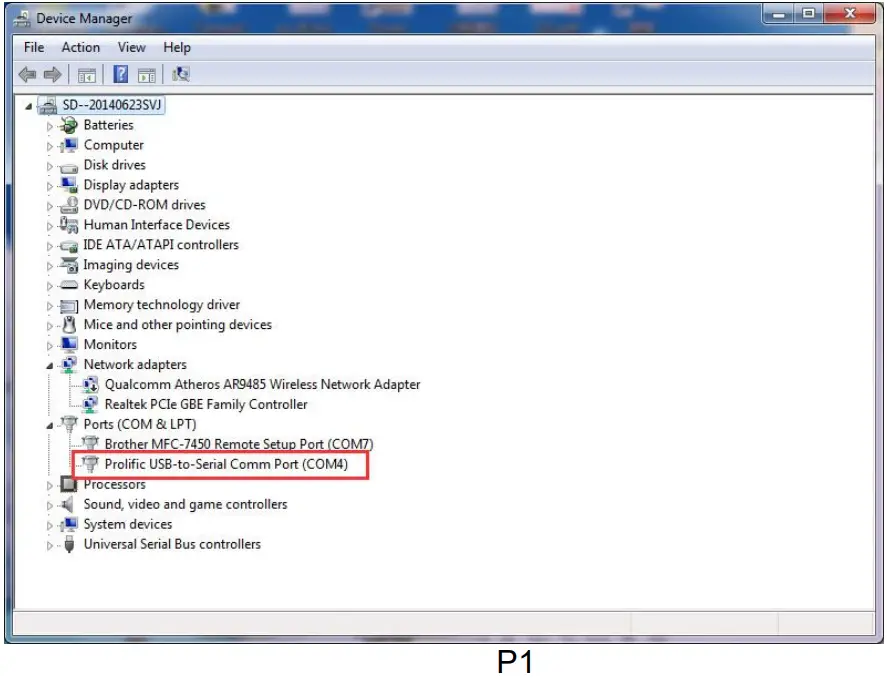Select the Processors label
887x680 pixels.
tap(114, 485)
